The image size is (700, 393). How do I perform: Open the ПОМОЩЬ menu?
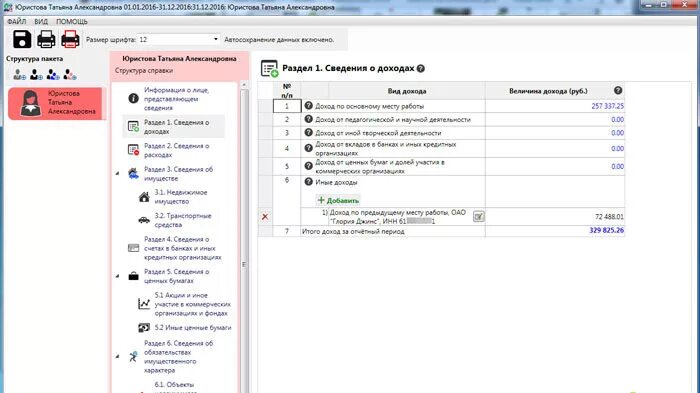[x=72, y=21]
